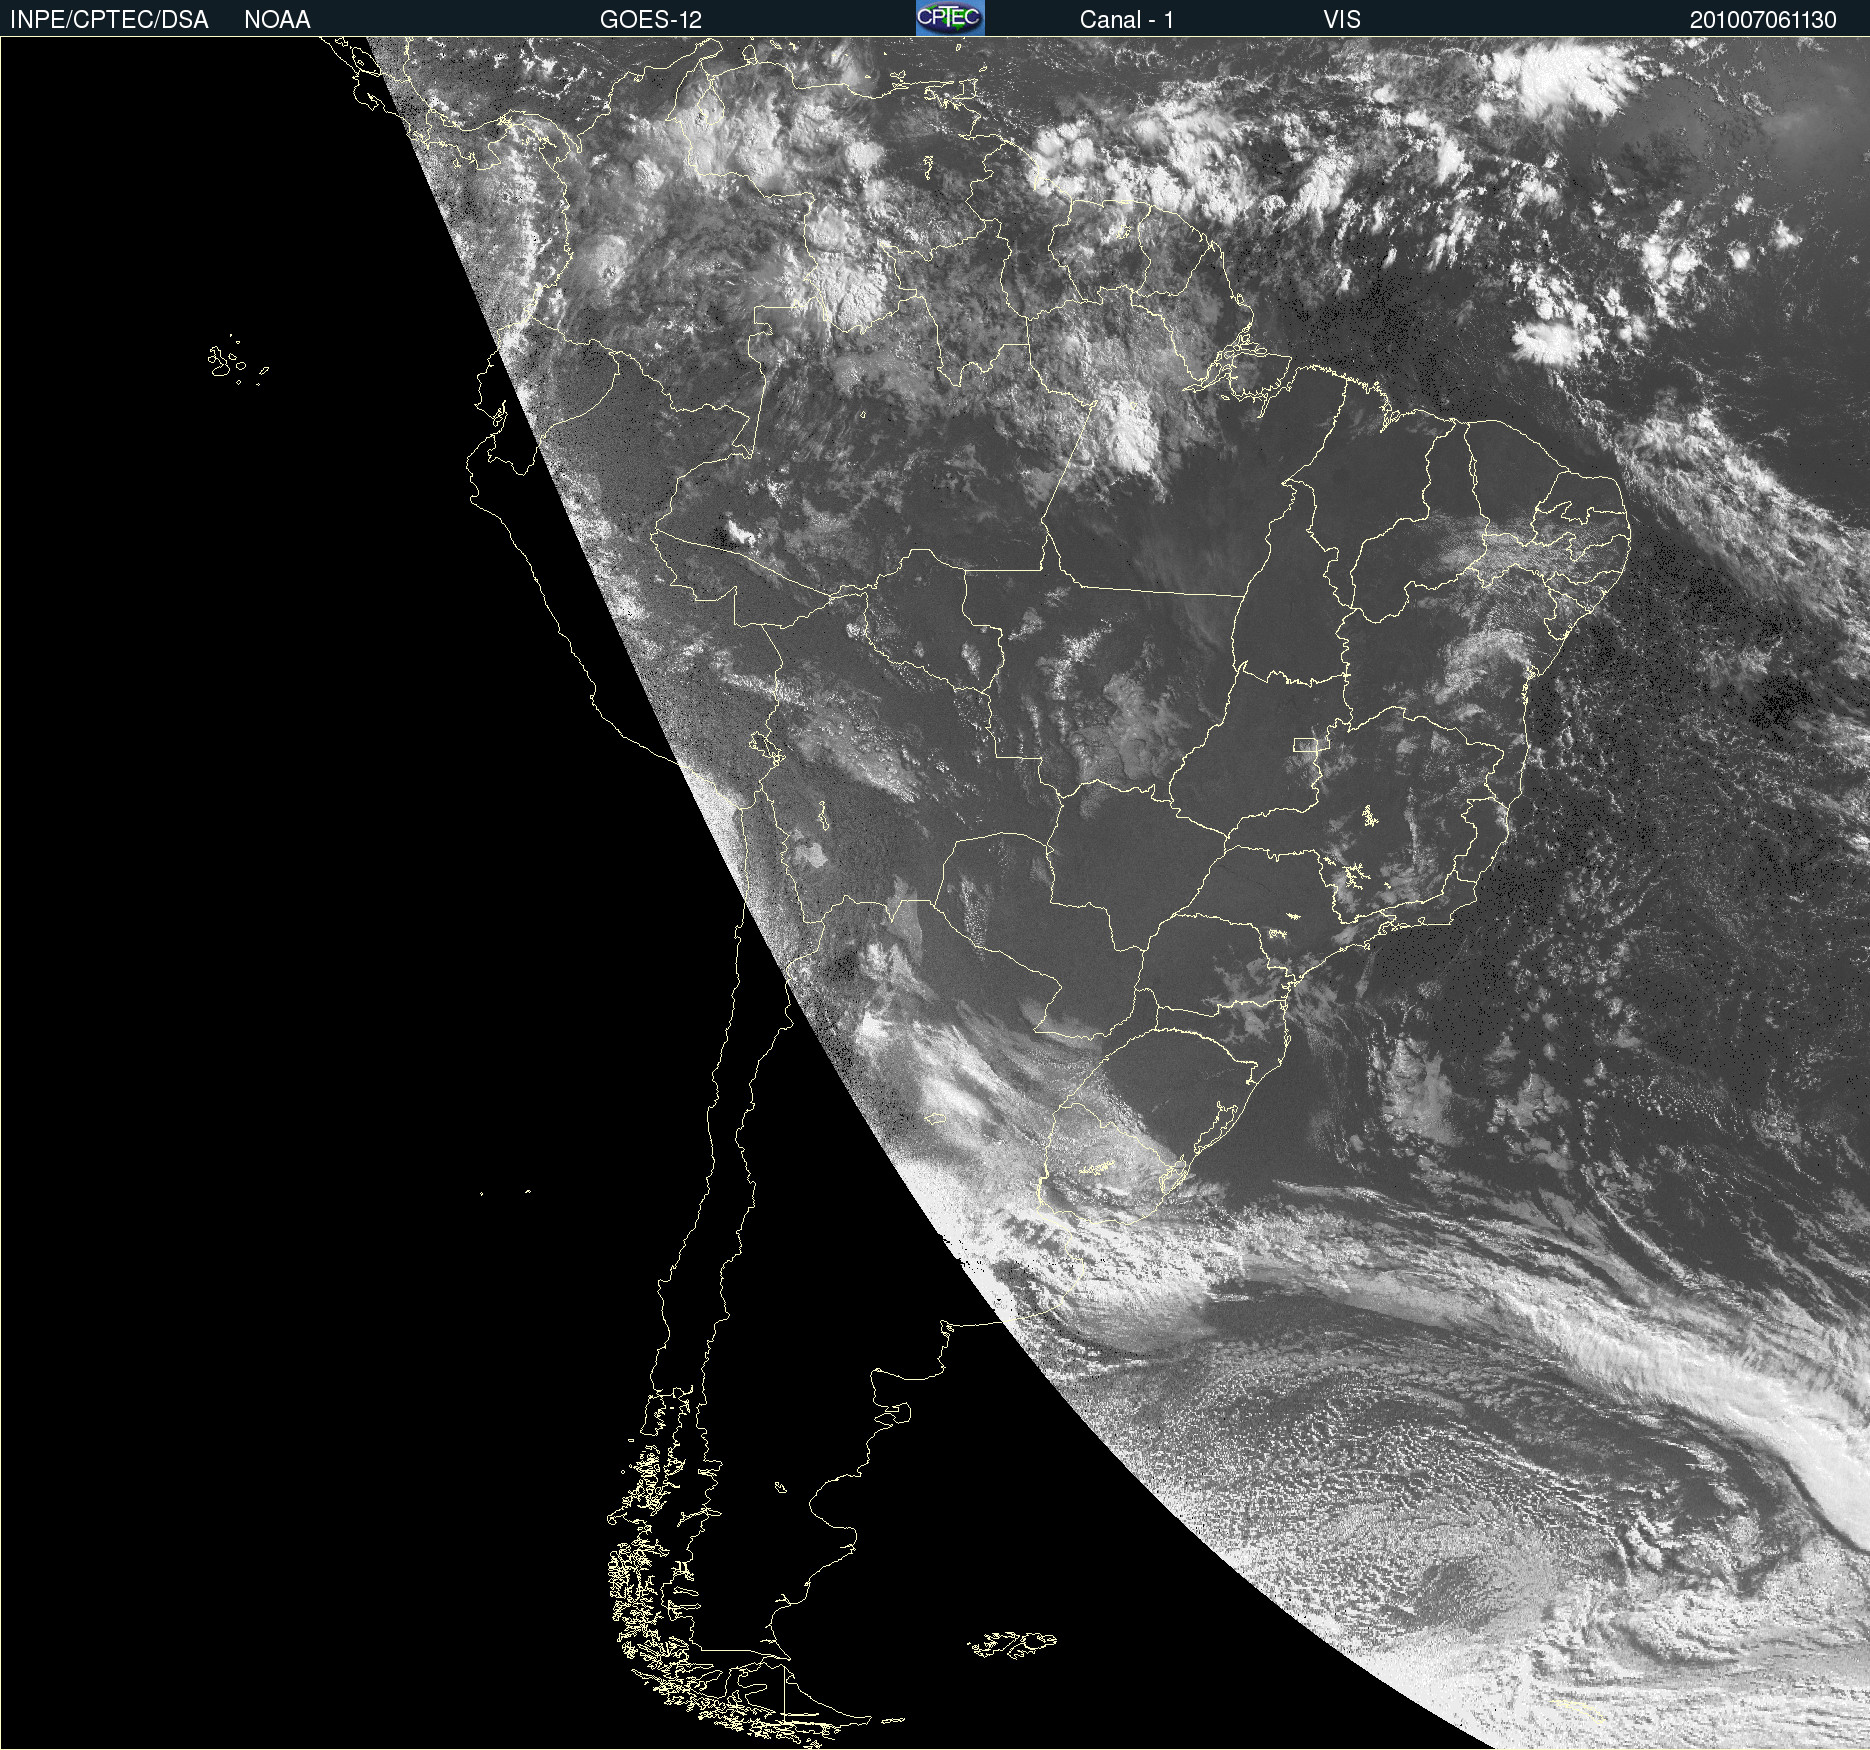The height and width of the screenshot is (1750, 1870).
Task: Select the NOAA label in header
Action: [277, 20]
